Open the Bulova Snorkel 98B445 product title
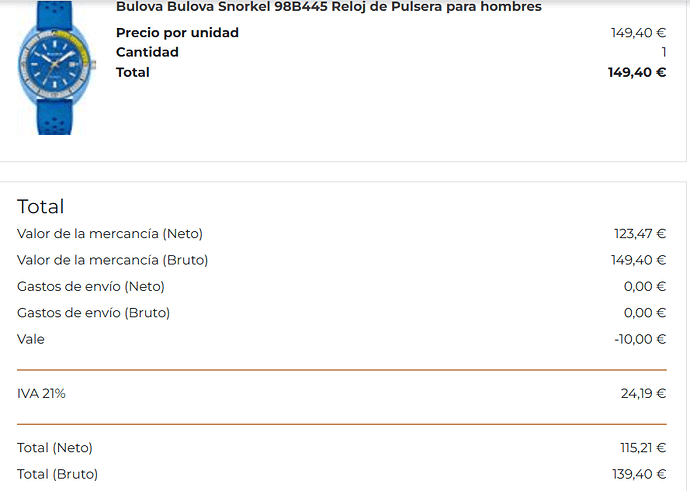The width and height of the screenshot is (690, 491). pos(329,7)
